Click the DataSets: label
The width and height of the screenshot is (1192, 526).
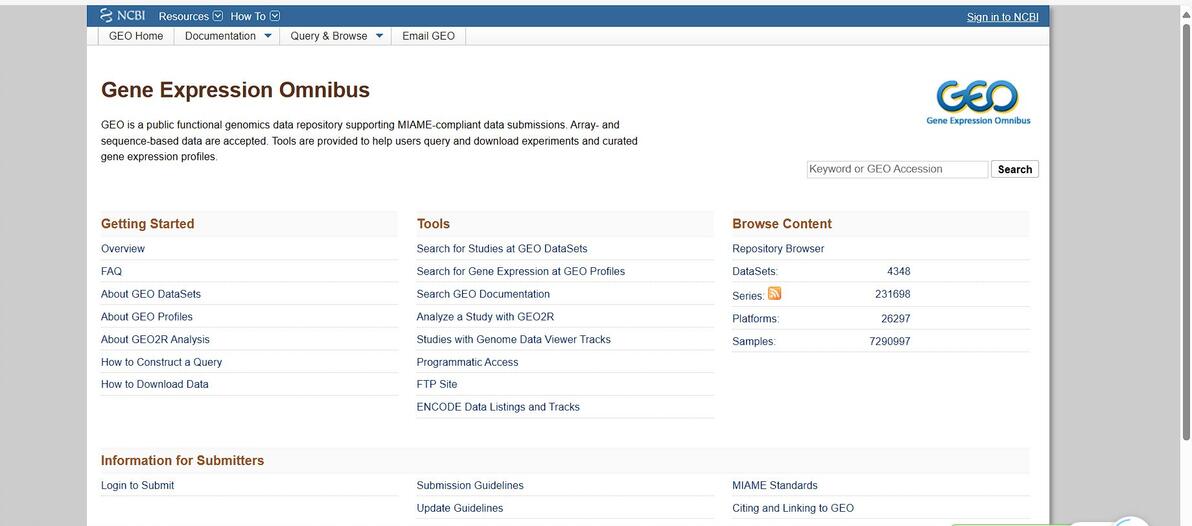pyautogui.click(x=755, y=271)
